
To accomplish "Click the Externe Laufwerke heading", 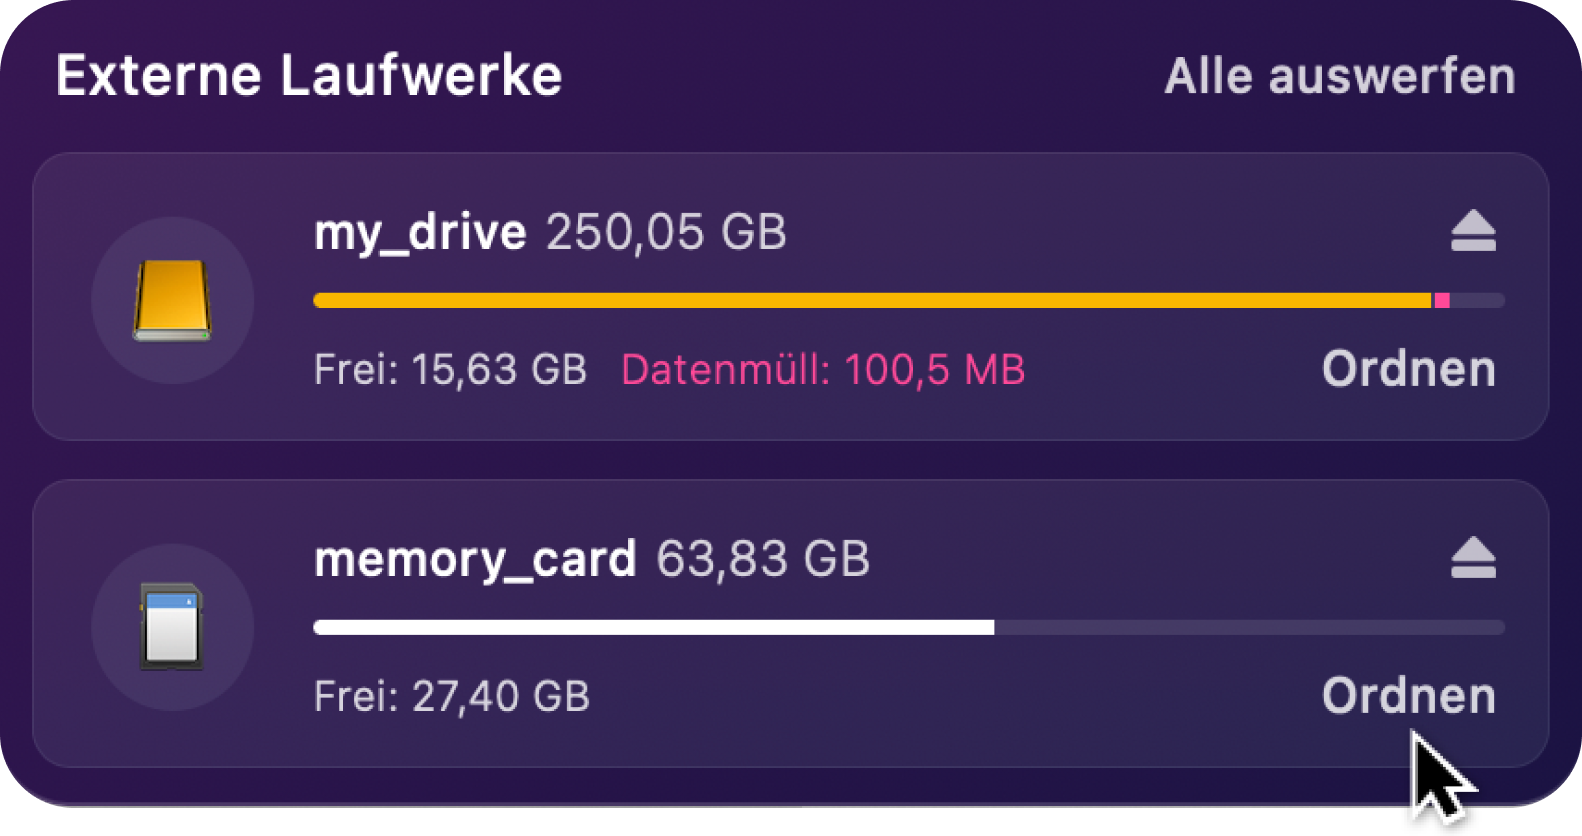I will (x=309, y=76).
